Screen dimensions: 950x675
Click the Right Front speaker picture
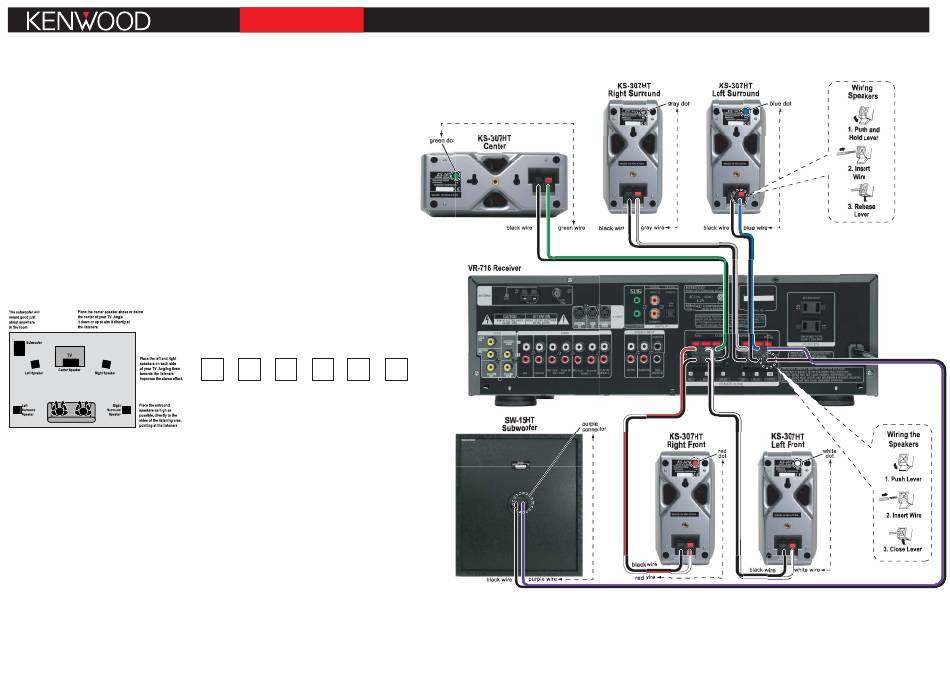685,508
